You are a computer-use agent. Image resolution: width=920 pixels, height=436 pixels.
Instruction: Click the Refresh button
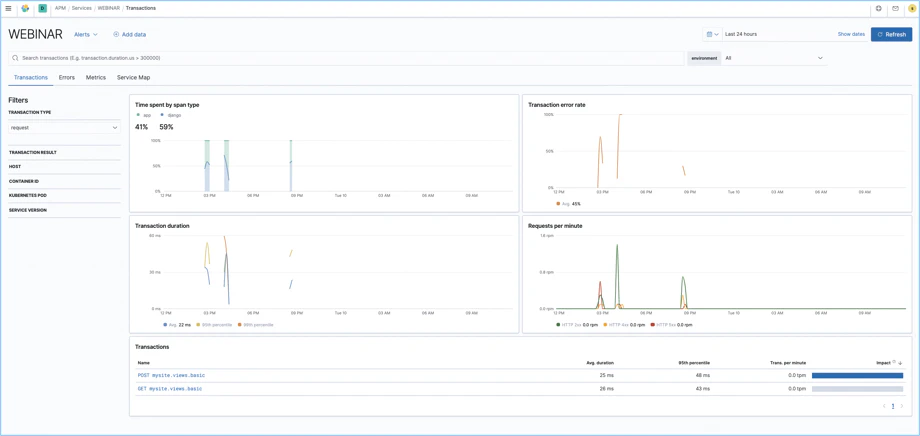tap(891, 34)
